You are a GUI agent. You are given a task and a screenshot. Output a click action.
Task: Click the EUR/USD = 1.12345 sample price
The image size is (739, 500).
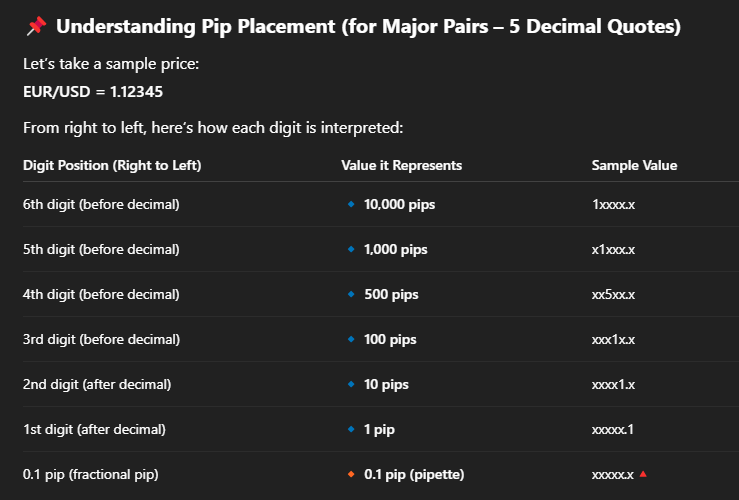click(93, 91)
